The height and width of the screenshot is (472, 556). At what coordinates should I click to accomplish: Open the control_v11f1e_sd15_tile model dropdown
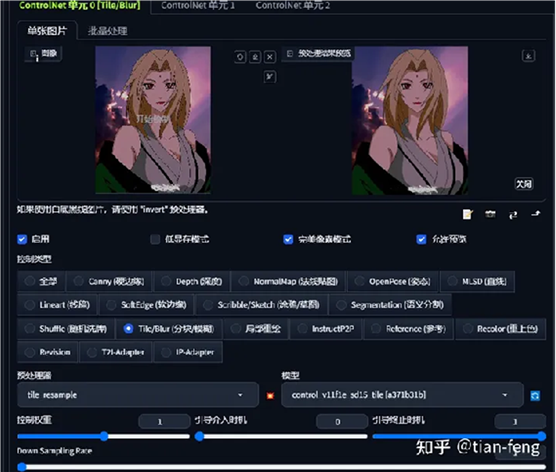pos(402,395)
